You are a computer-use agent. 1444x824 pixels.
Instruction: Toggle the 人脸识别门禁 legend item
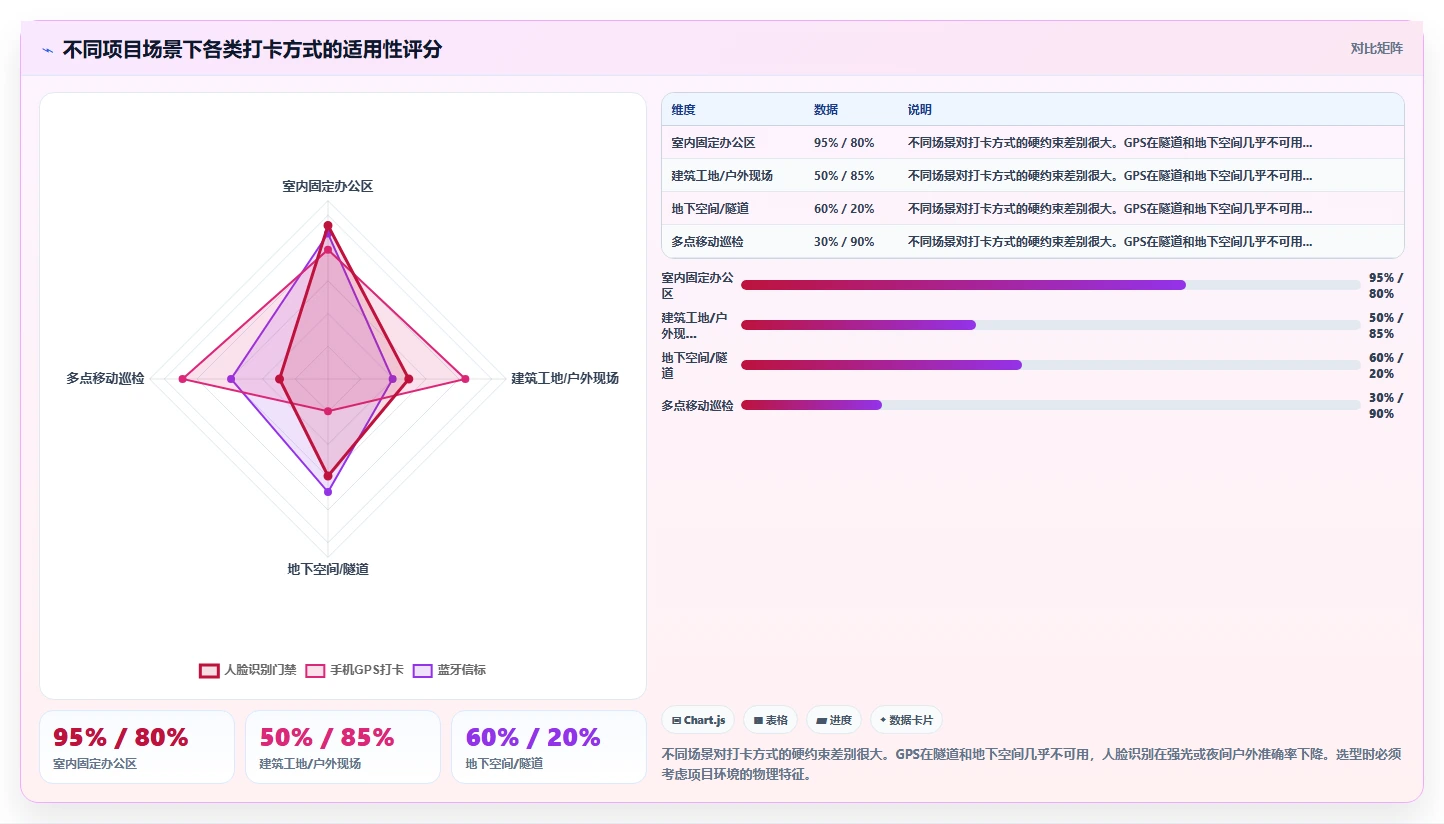[248, 670]
